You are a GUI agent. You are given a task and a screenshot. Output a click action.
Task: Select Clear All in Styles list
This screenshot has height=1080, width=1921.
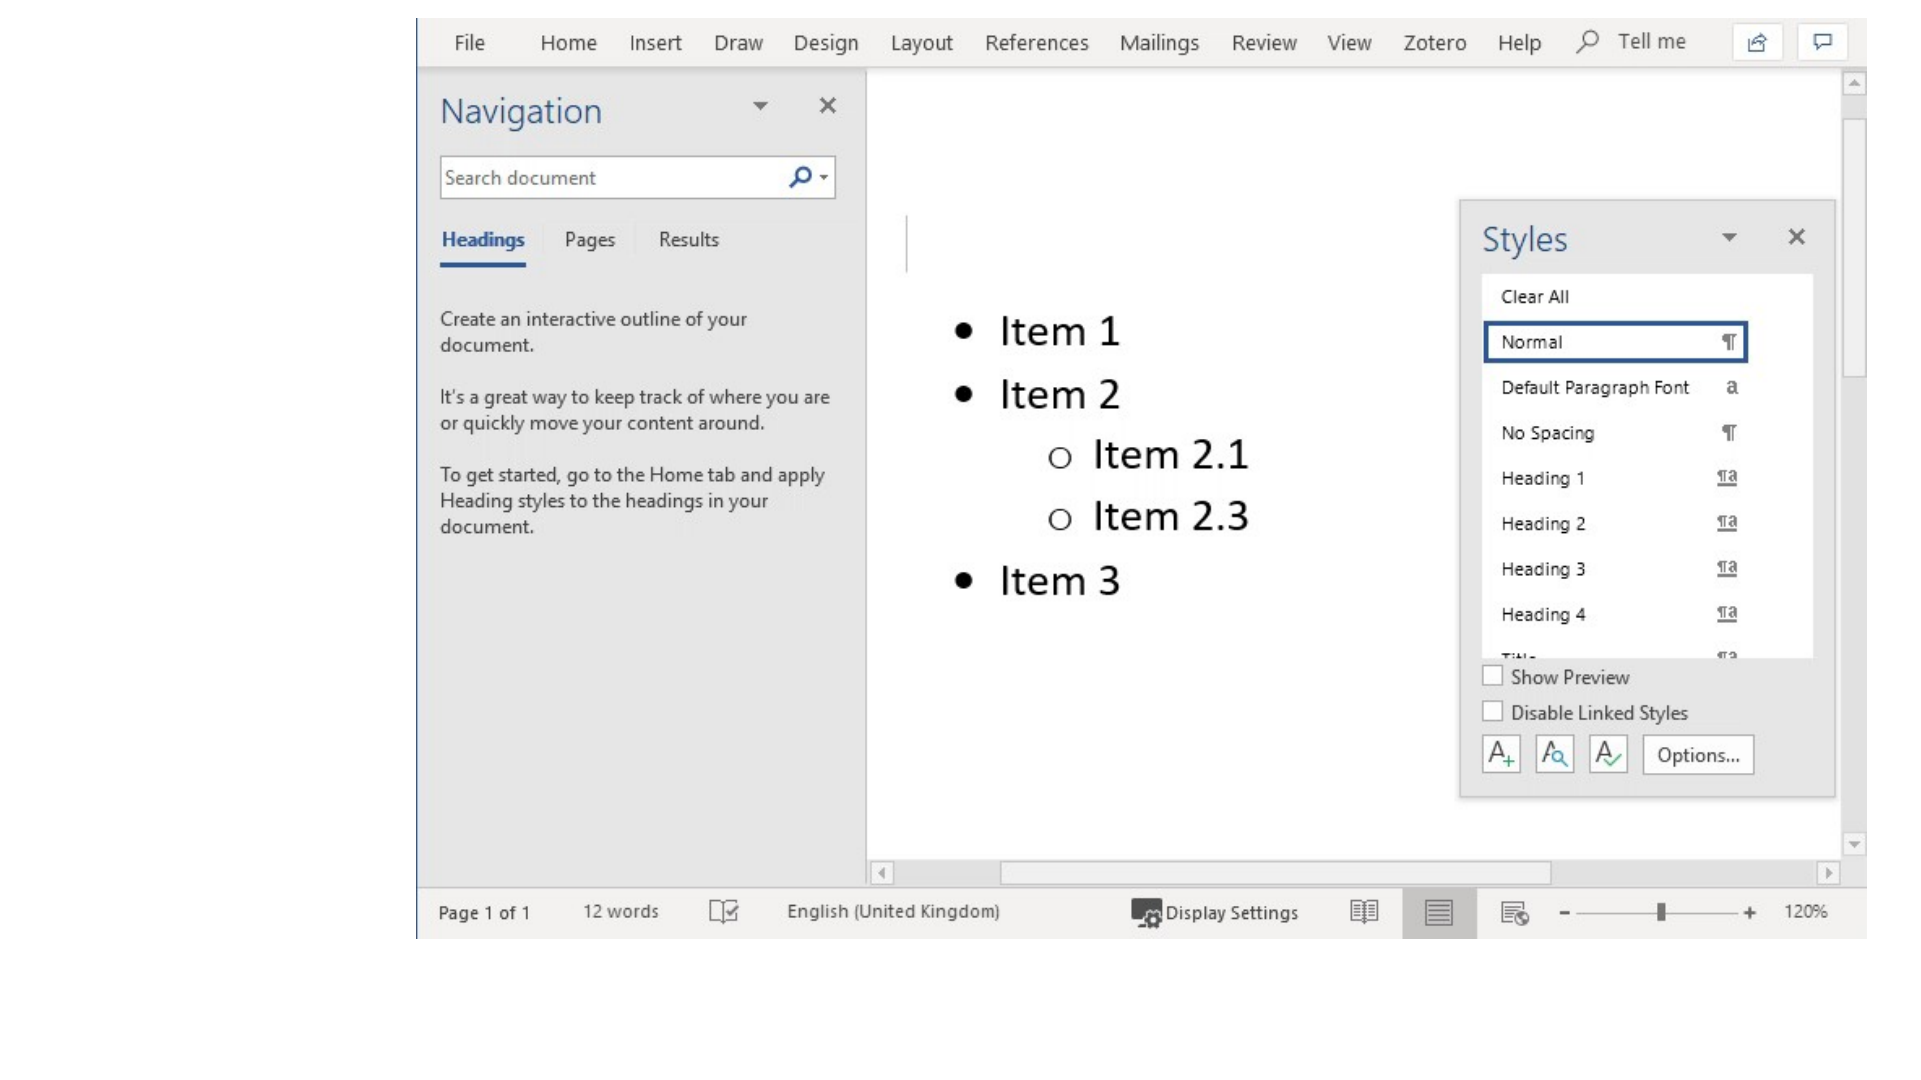pos(1615,297)
